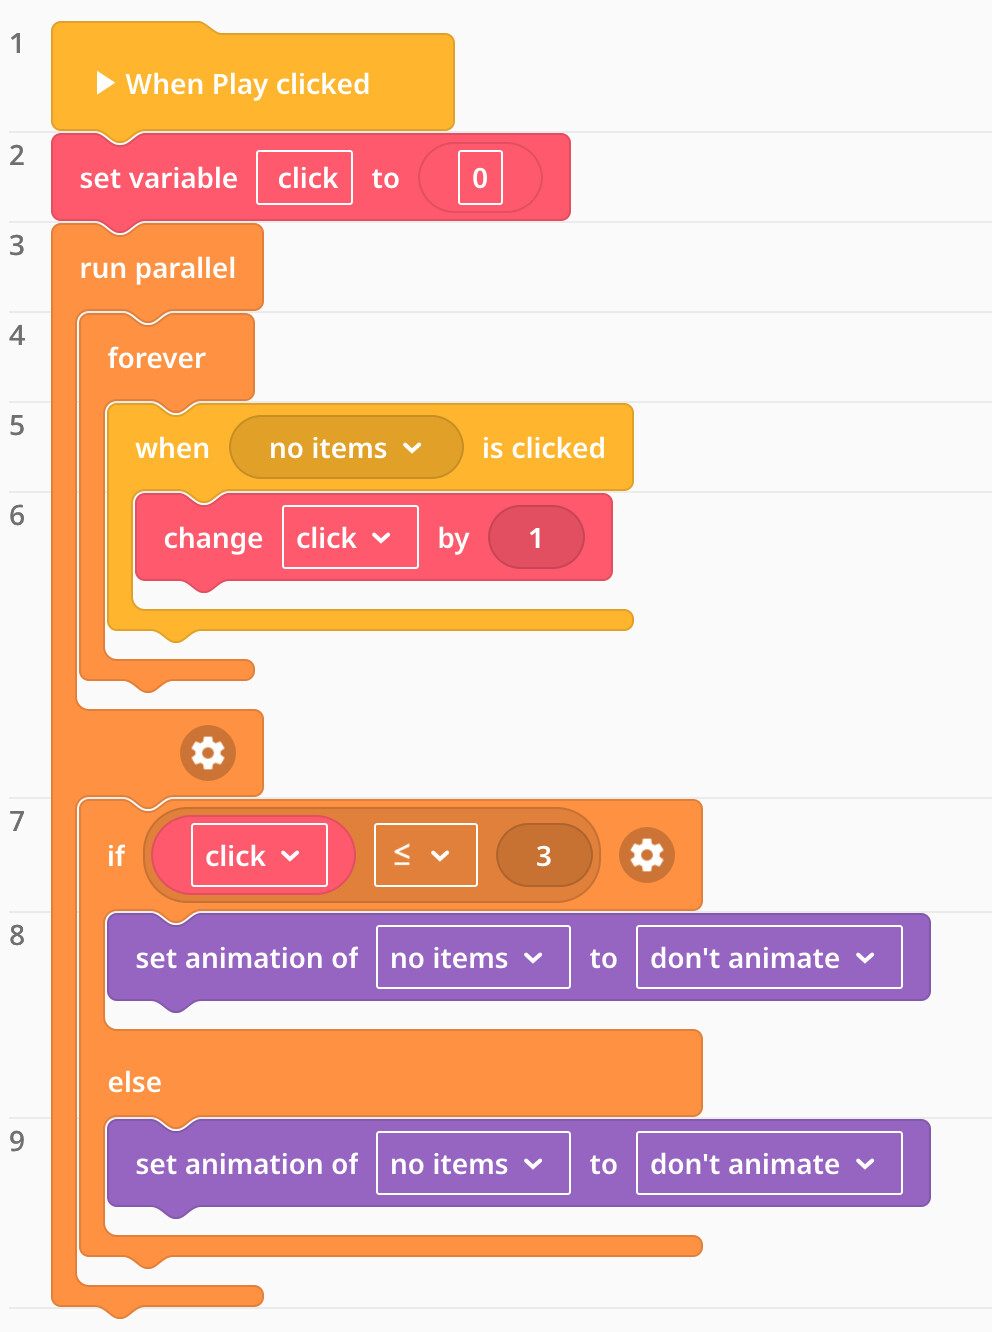Select the 'When Play clicked' block
The image size is (992, 1332).
click(248, 84)
